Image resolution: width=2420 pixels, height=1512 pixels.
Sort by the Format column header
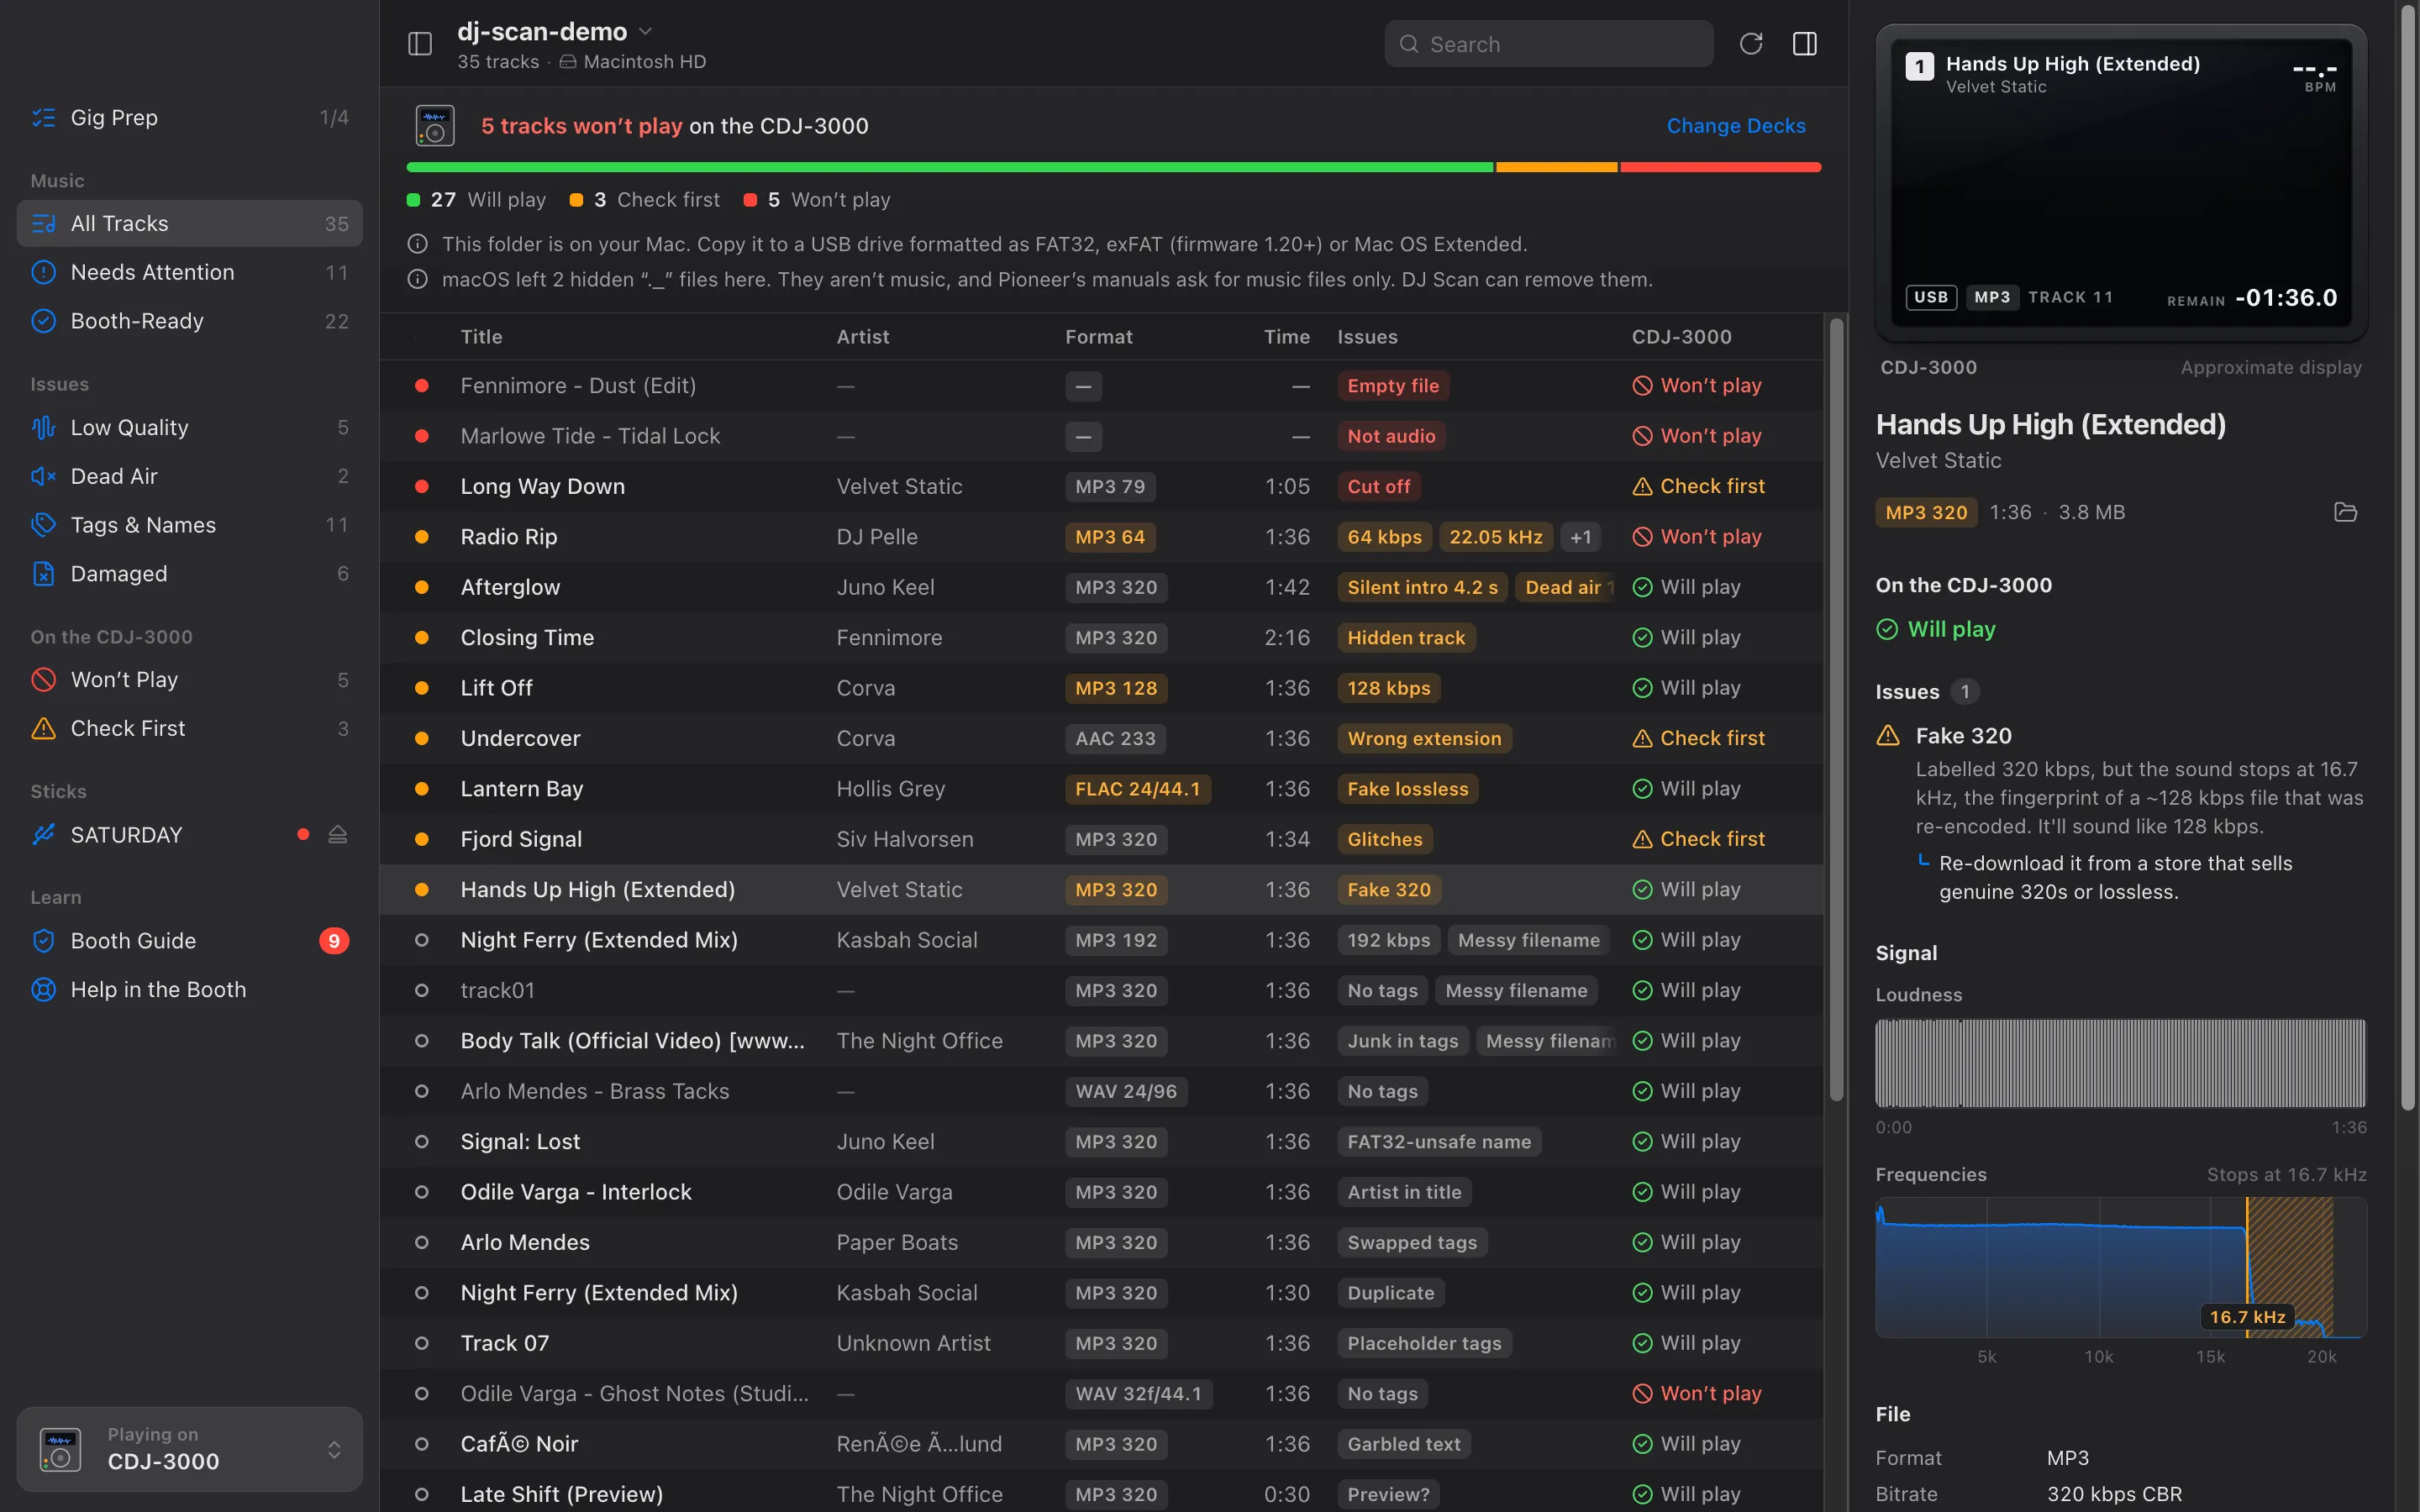1098,337
